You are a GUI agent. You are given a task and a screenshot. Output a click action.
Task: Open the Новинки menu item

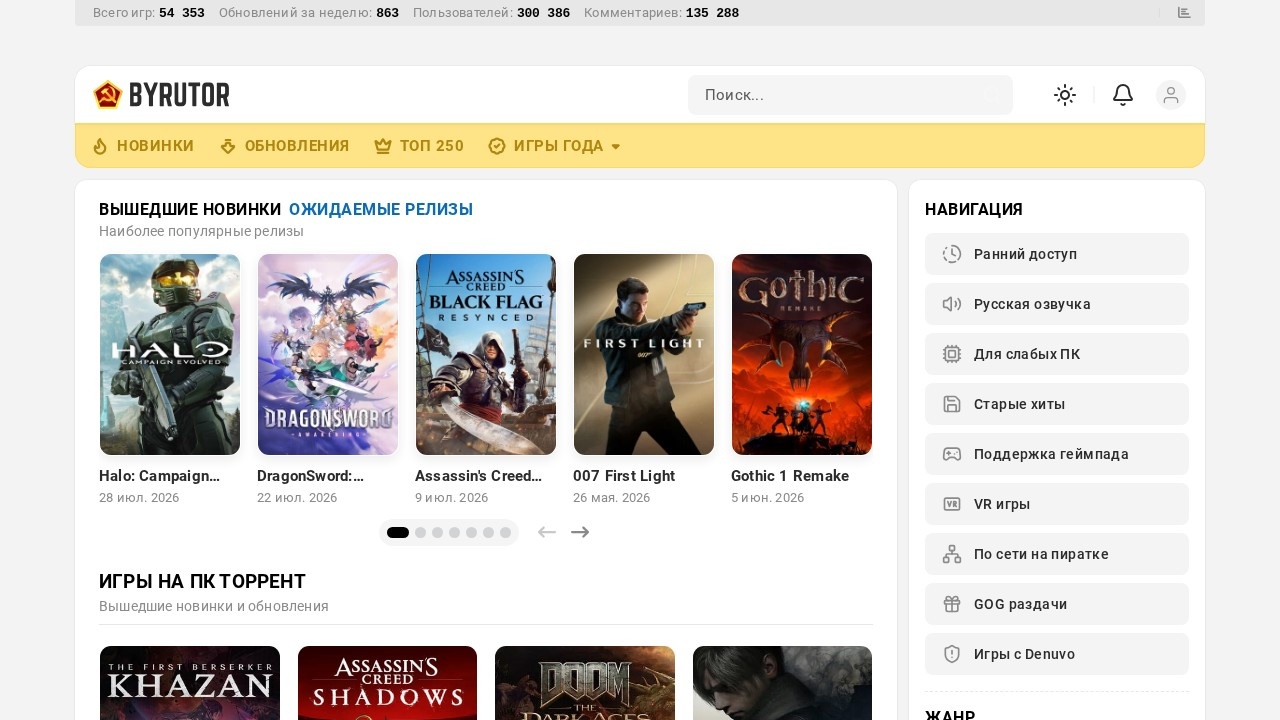(143, 146)
